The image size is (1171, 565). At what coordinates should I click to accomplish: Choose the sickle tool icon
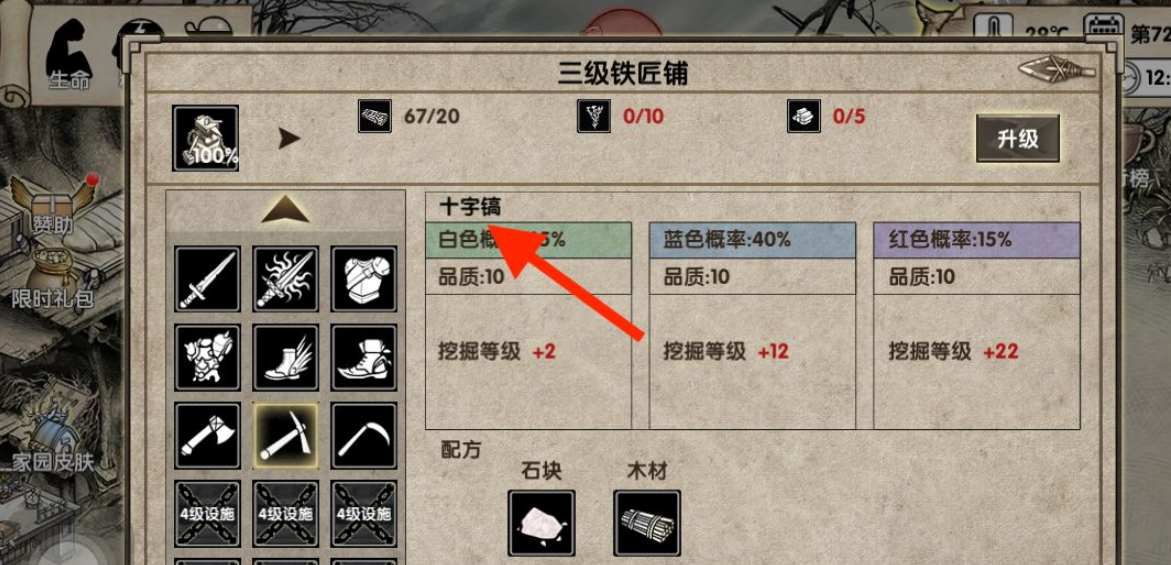[x=364, y=436]
